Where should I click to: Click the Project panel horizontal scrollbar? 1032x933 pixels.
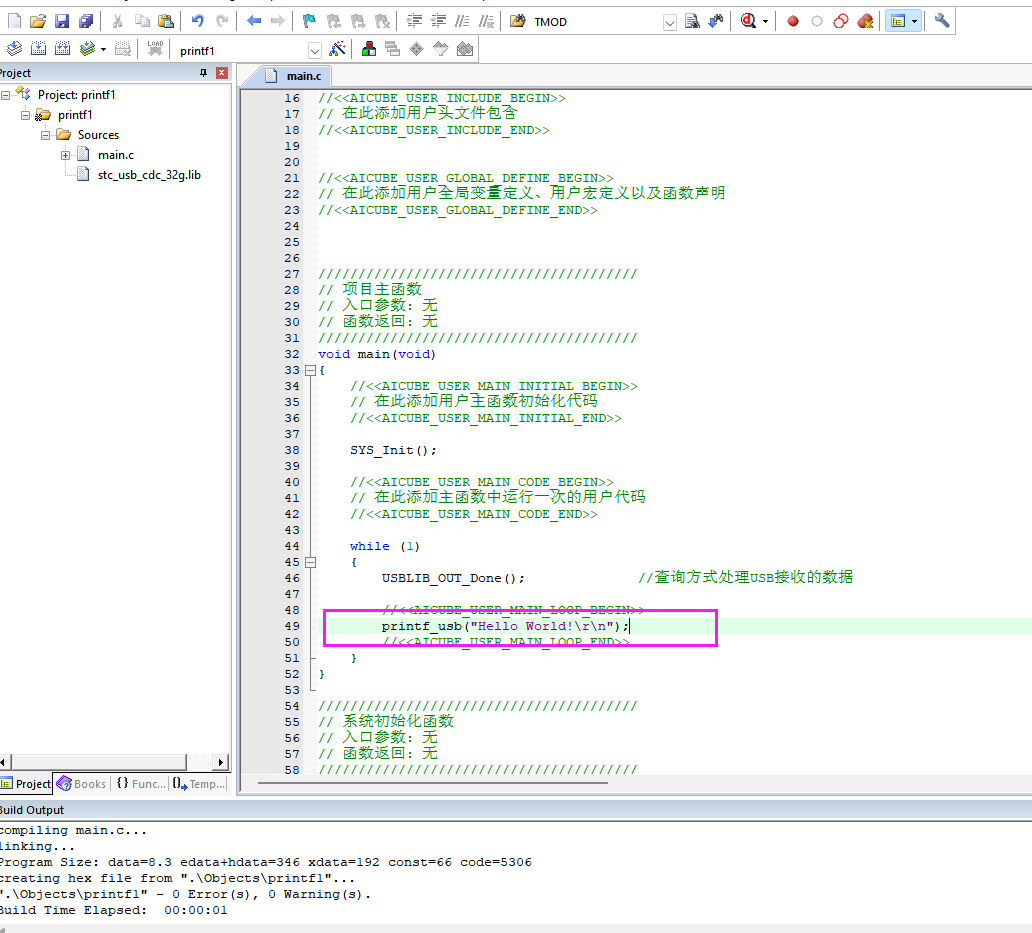pos(99,763)
